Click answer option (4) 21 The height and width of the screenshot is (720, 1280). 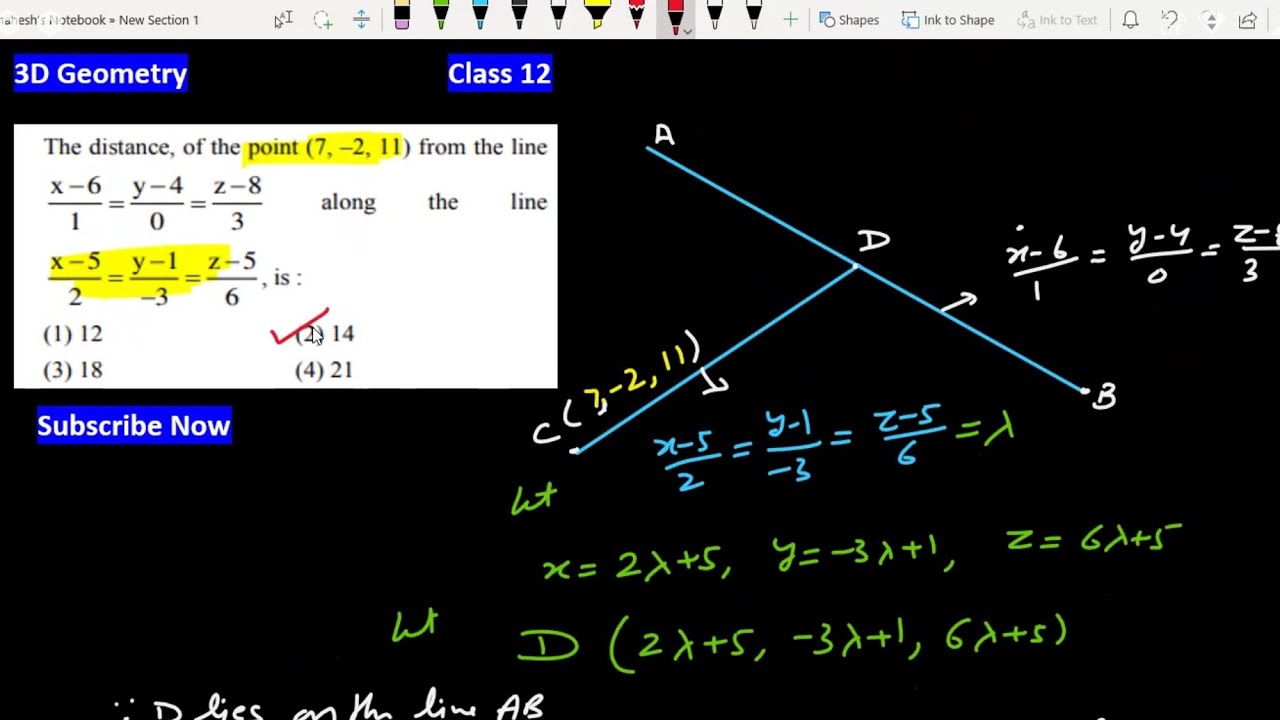click(x=324, y=370)
